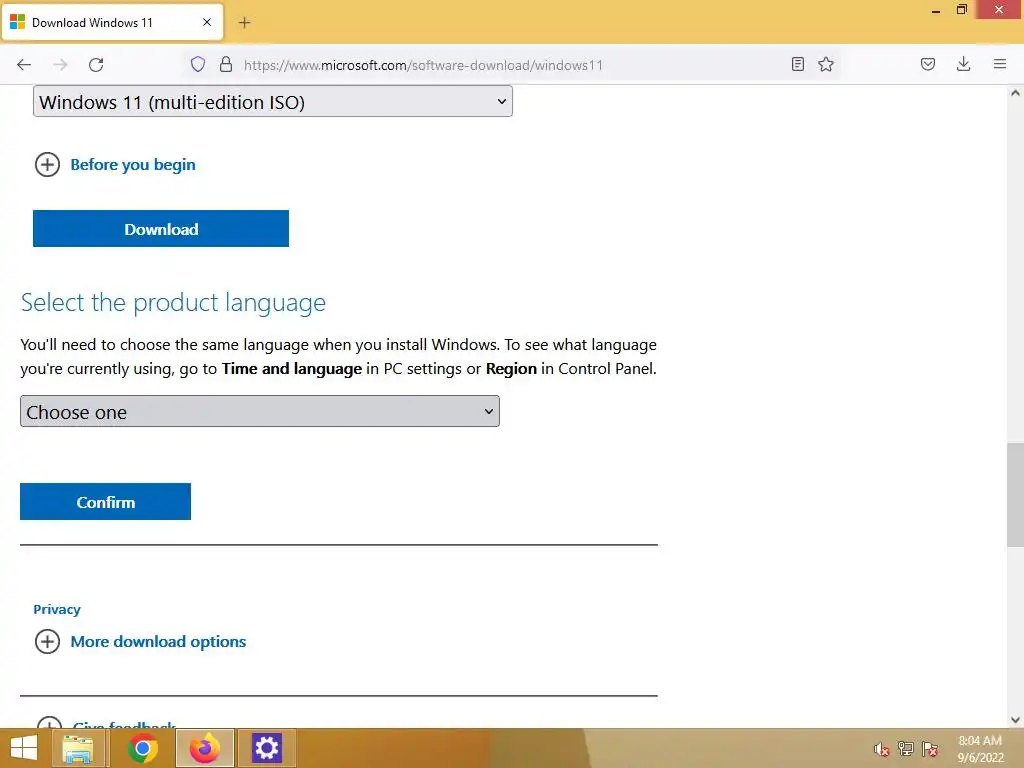The image size is (1024, 768).
Task: Click the Confirm button
Action: pyautogui.click(x=105, y=502)
